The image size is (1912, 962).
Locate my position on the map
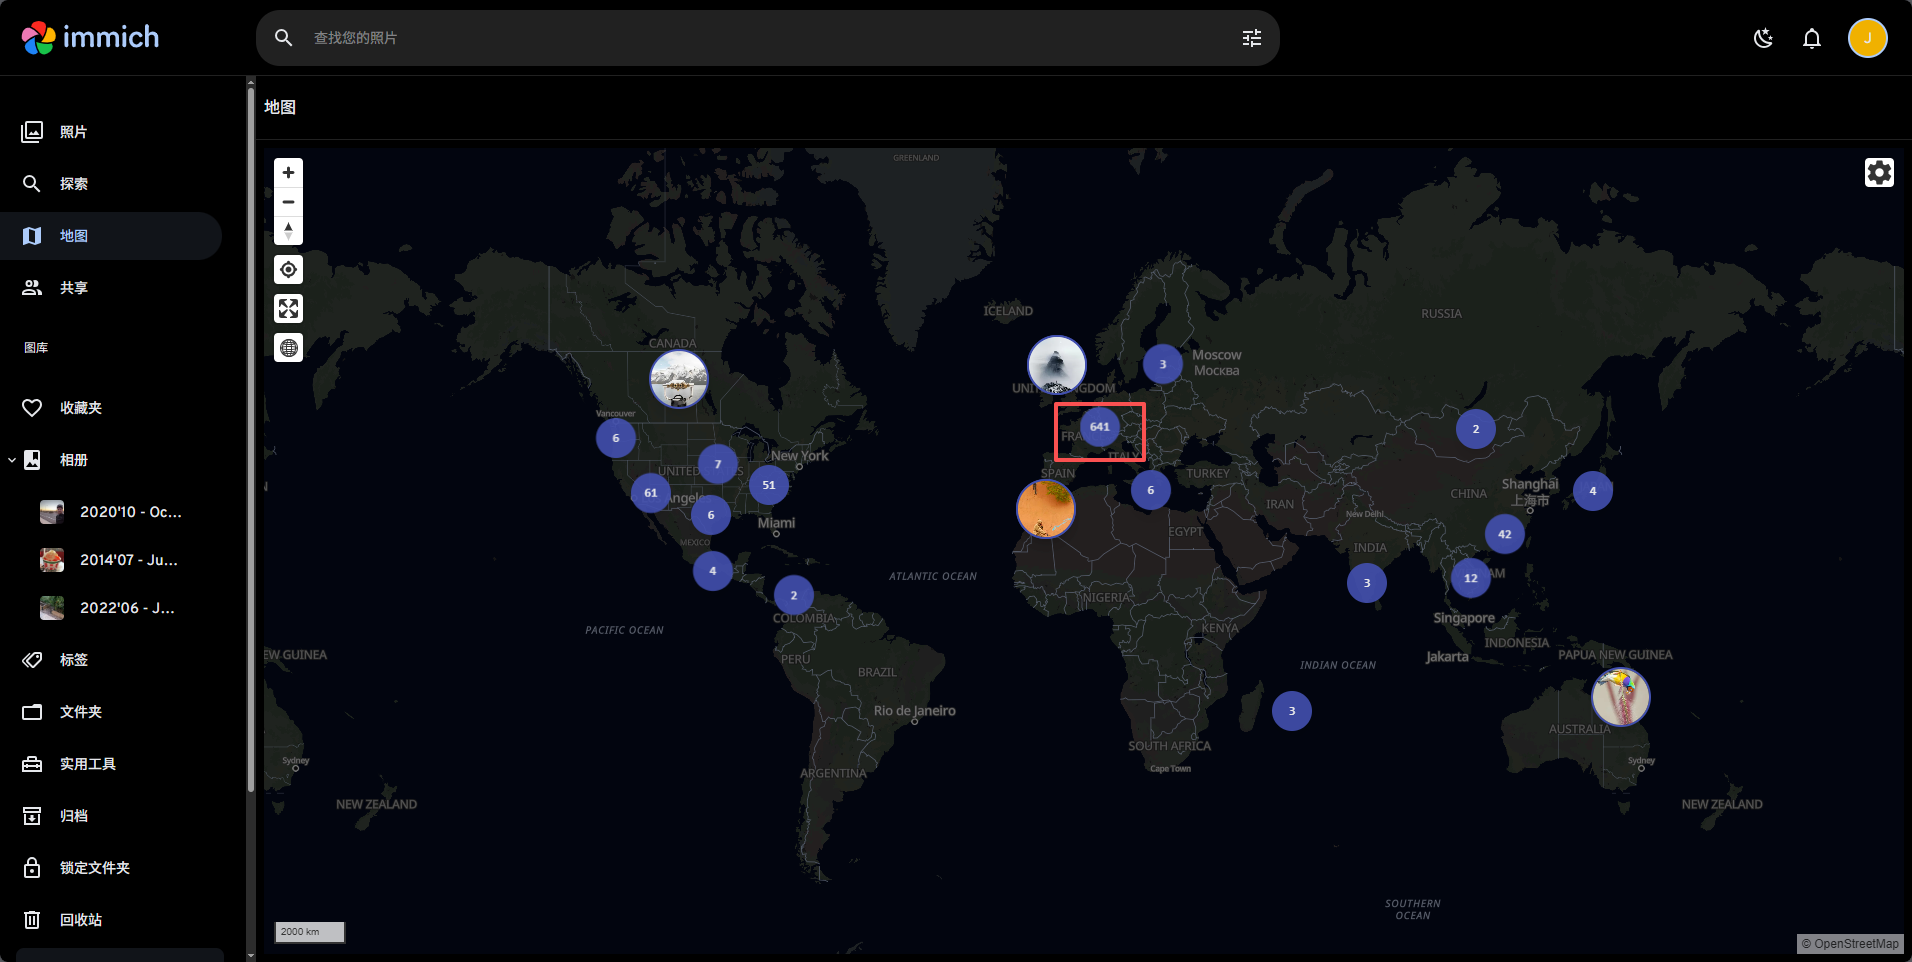coord(289,270)
